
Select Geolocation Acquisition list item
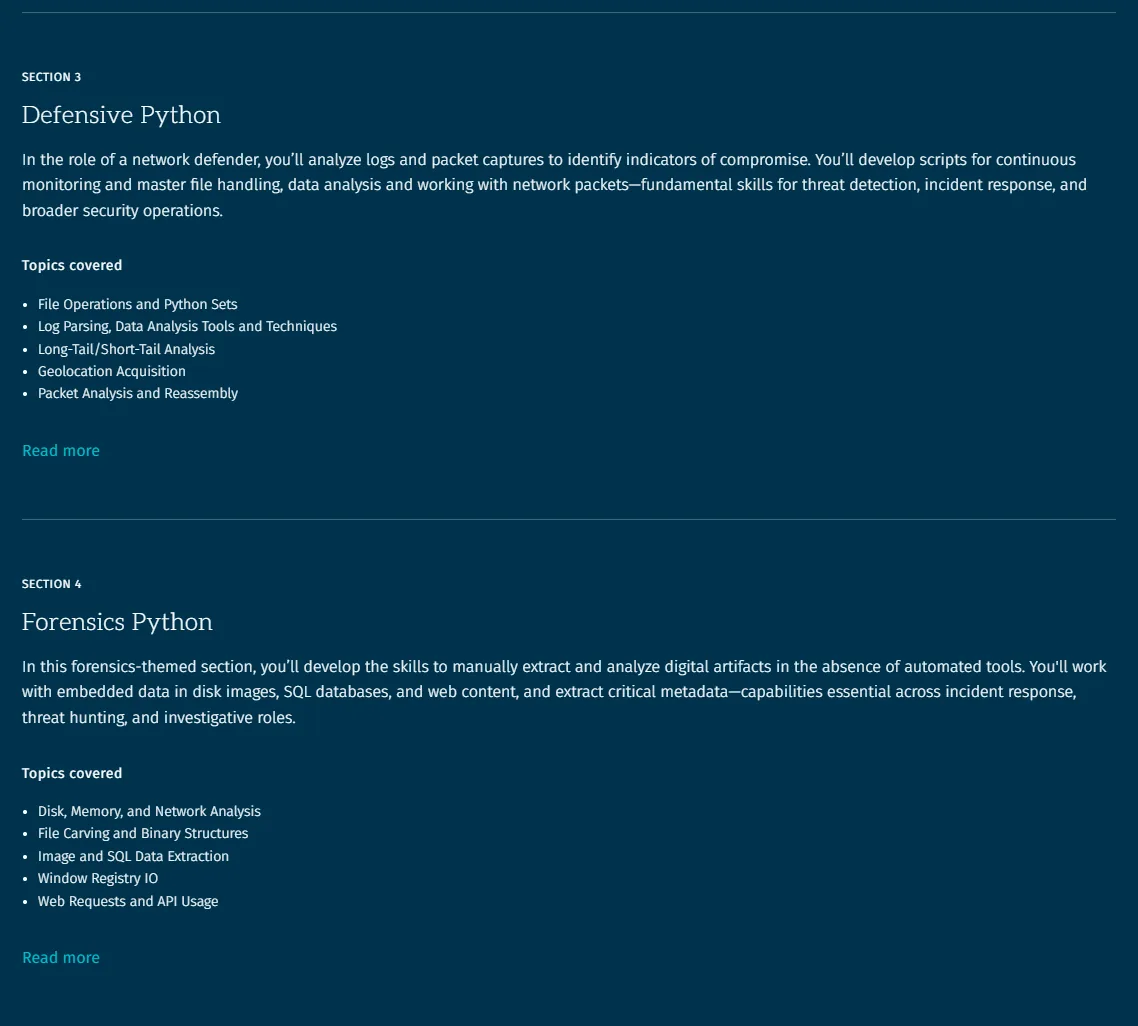[x=112, y=372]
